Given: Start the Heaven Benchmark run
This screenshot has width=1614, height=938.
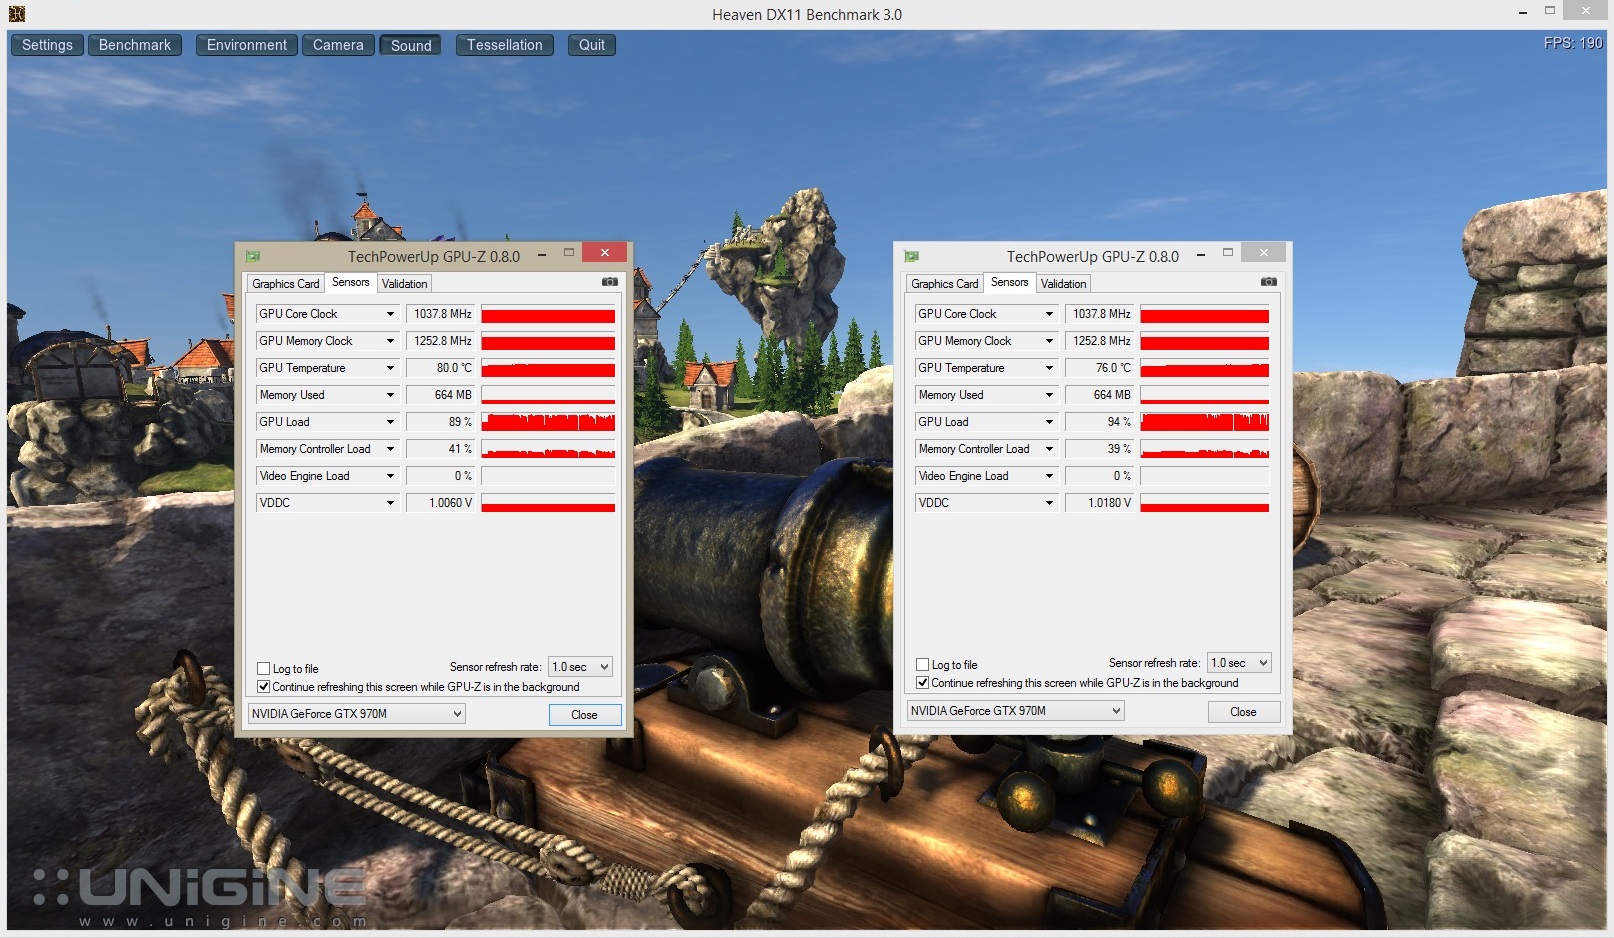Looking at the screenshot, I should (135, 45).
